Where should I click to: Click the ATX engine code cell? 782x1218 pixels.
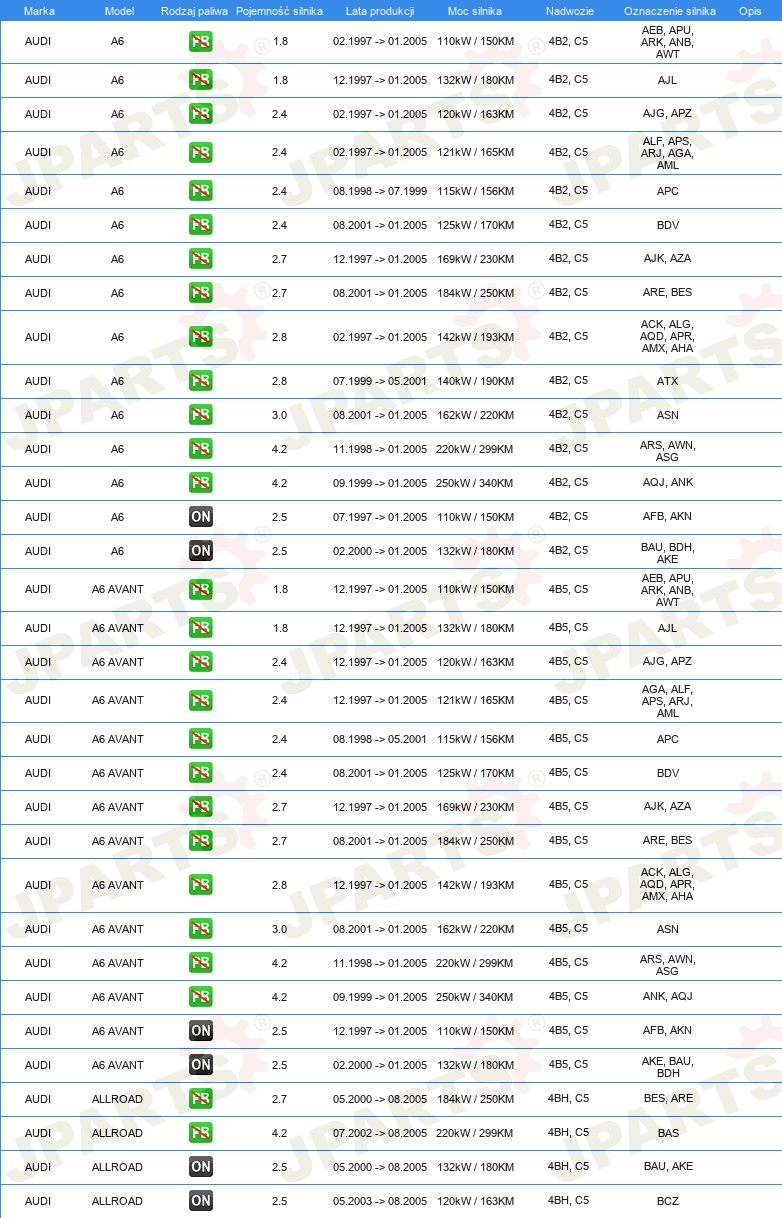(x=668, y=381)
